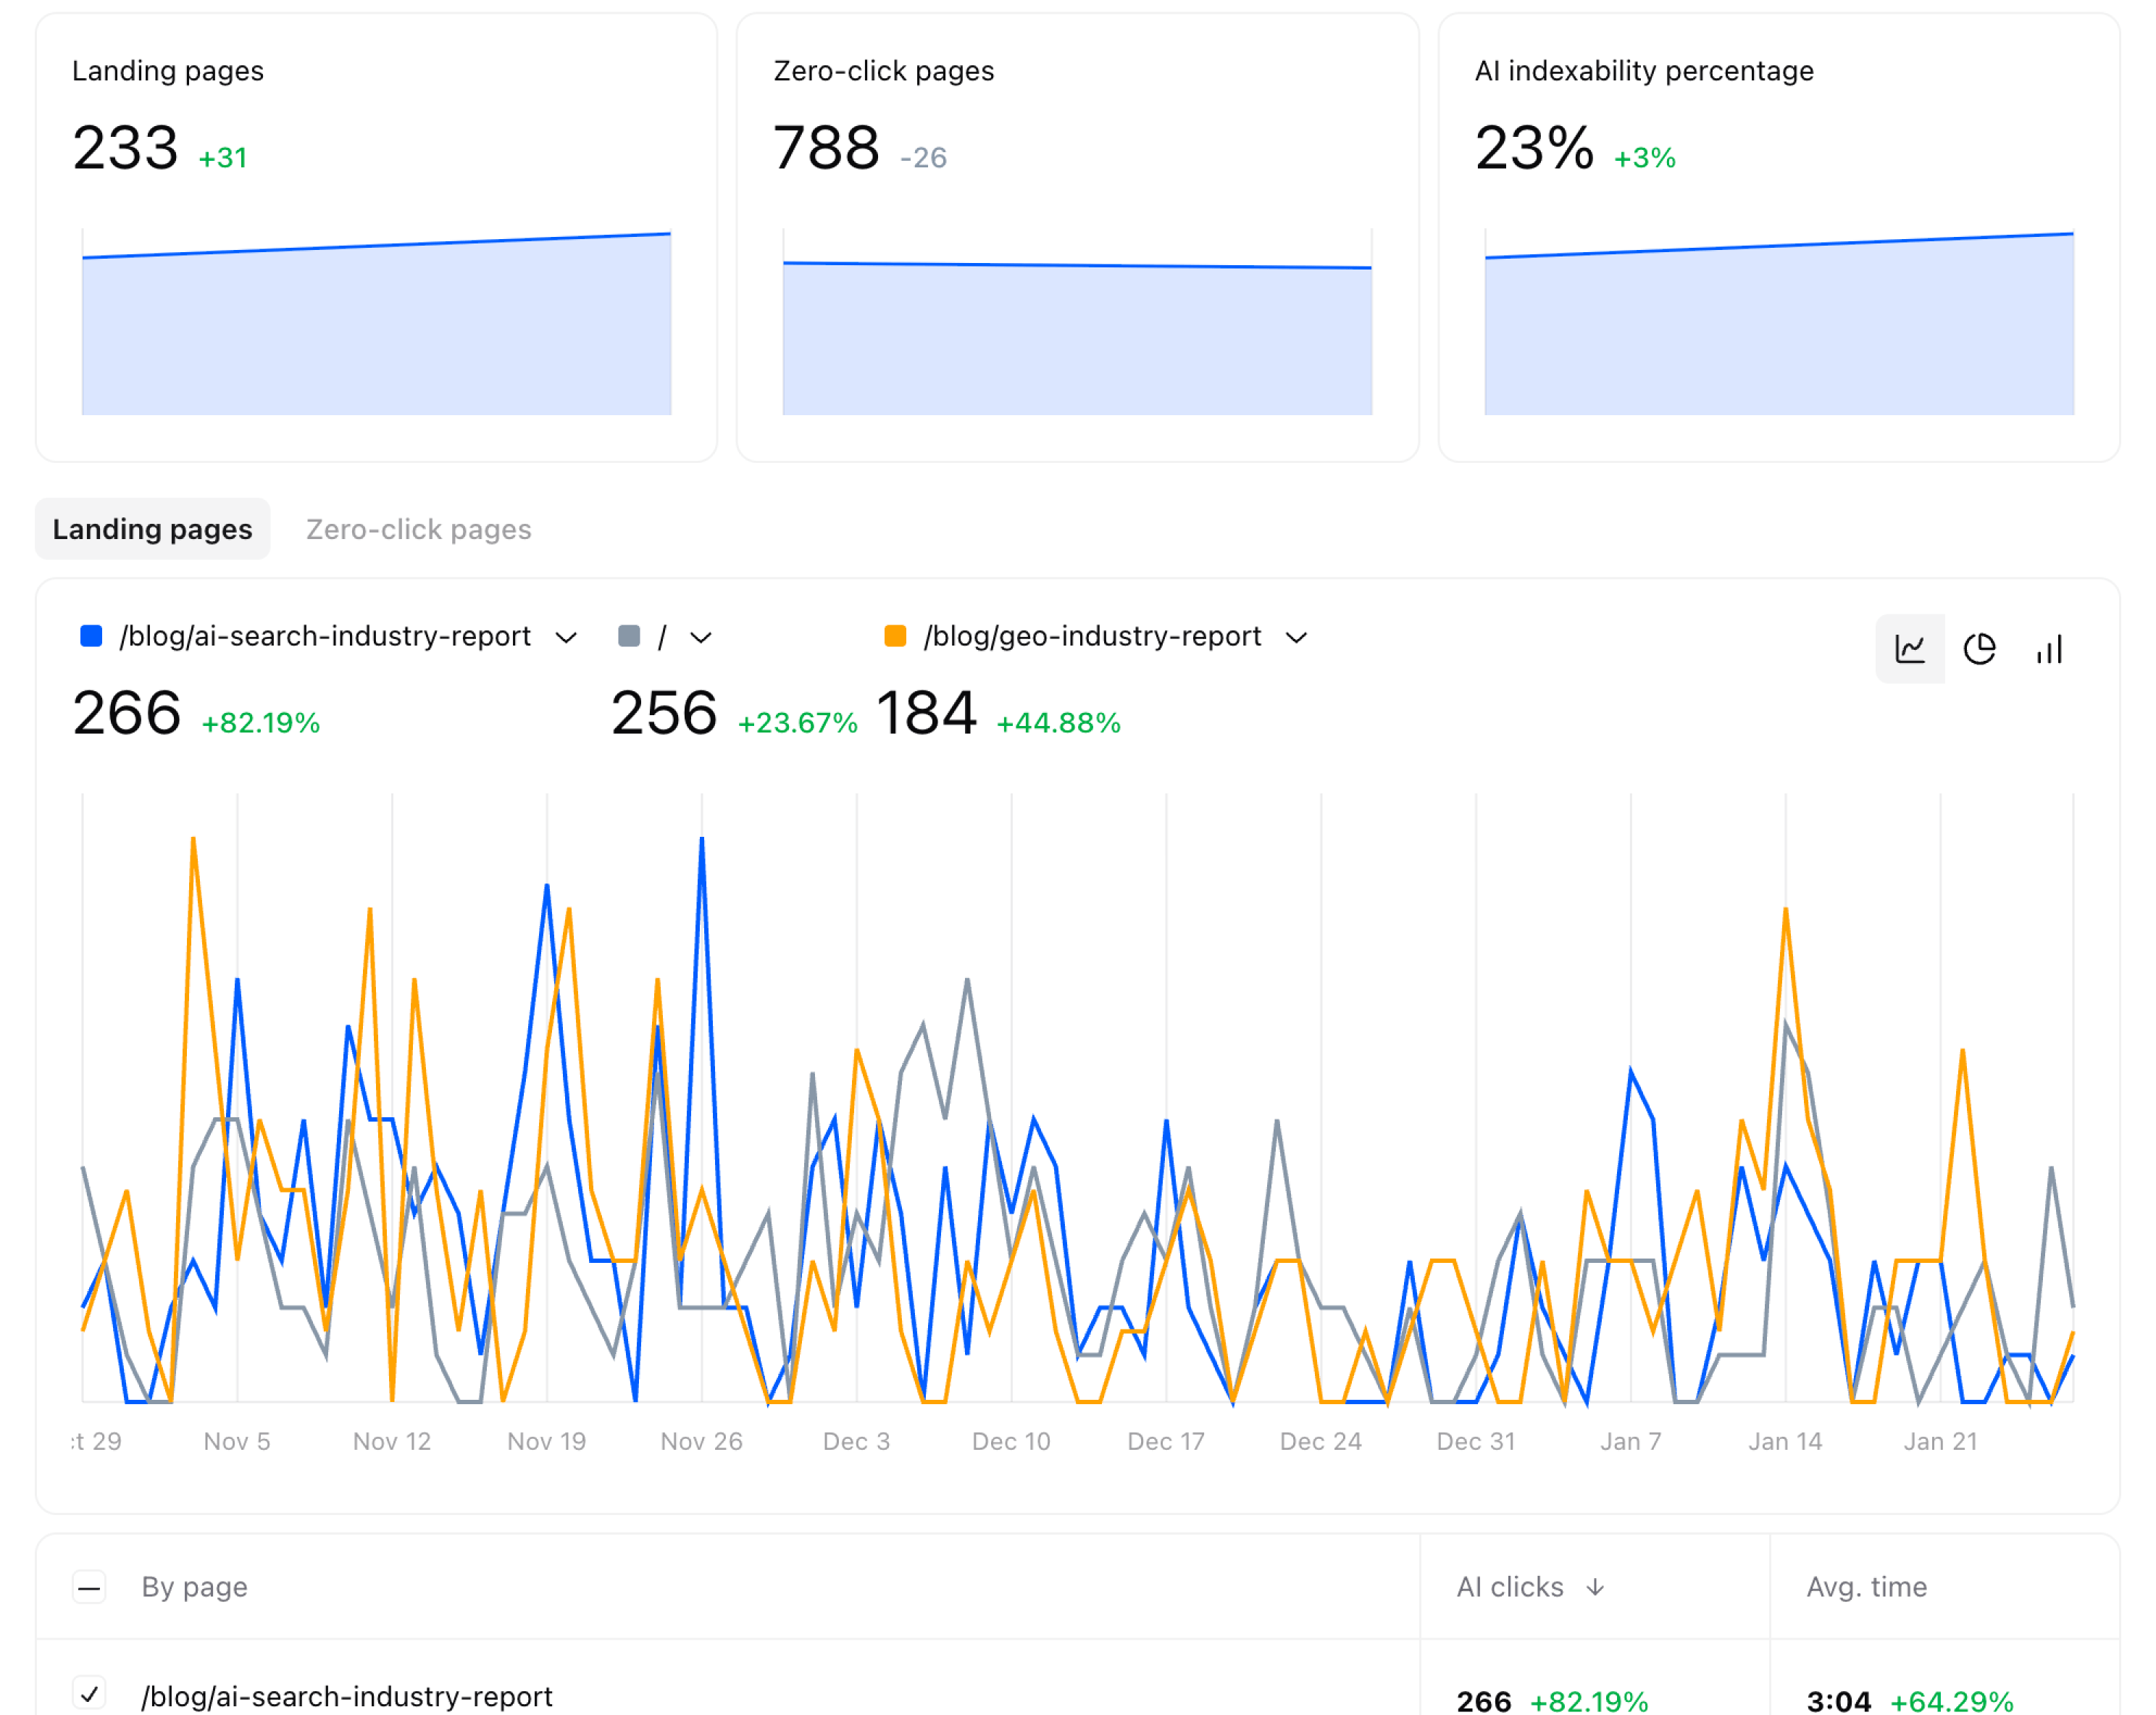Click the sort arrow beside AI clicks
Viewport: 2156px width, 1715px height.
[x=1597, y=1587]
